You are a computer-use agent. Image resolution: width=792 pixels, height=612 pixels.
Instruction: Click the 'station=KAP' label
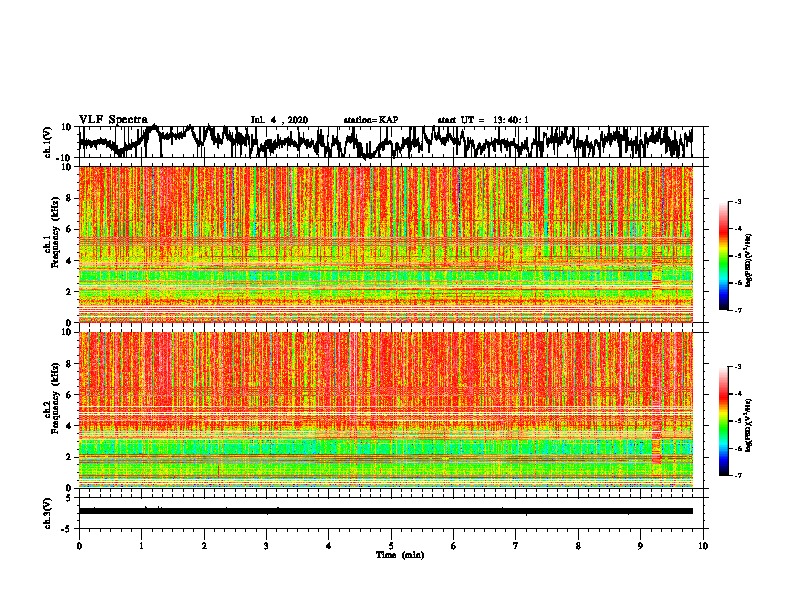[371, 120]
